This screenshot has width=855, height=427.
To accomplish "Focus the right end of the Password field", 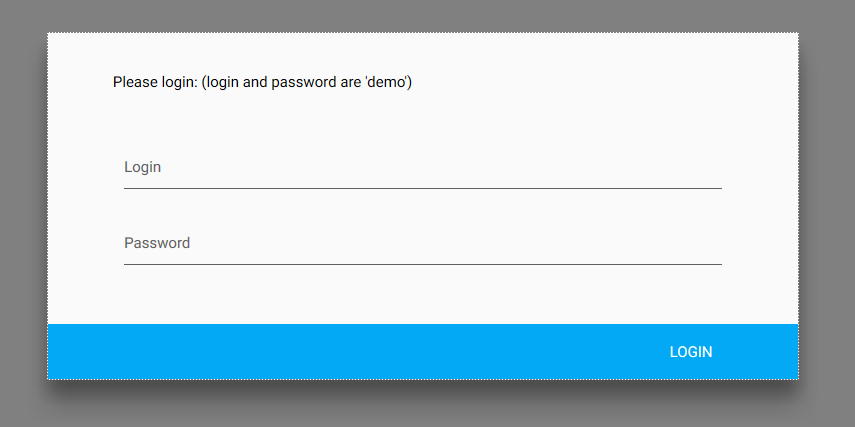I will pyautogui.click(x=705, y=244).
